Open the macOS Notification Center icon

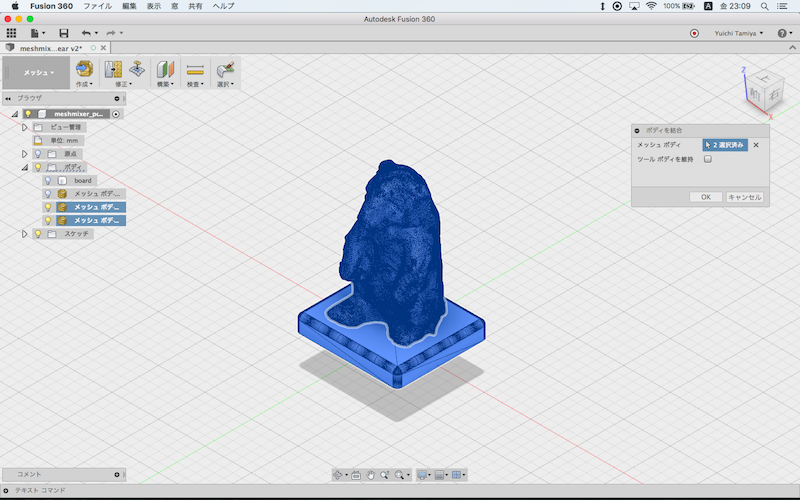point(782,6)
